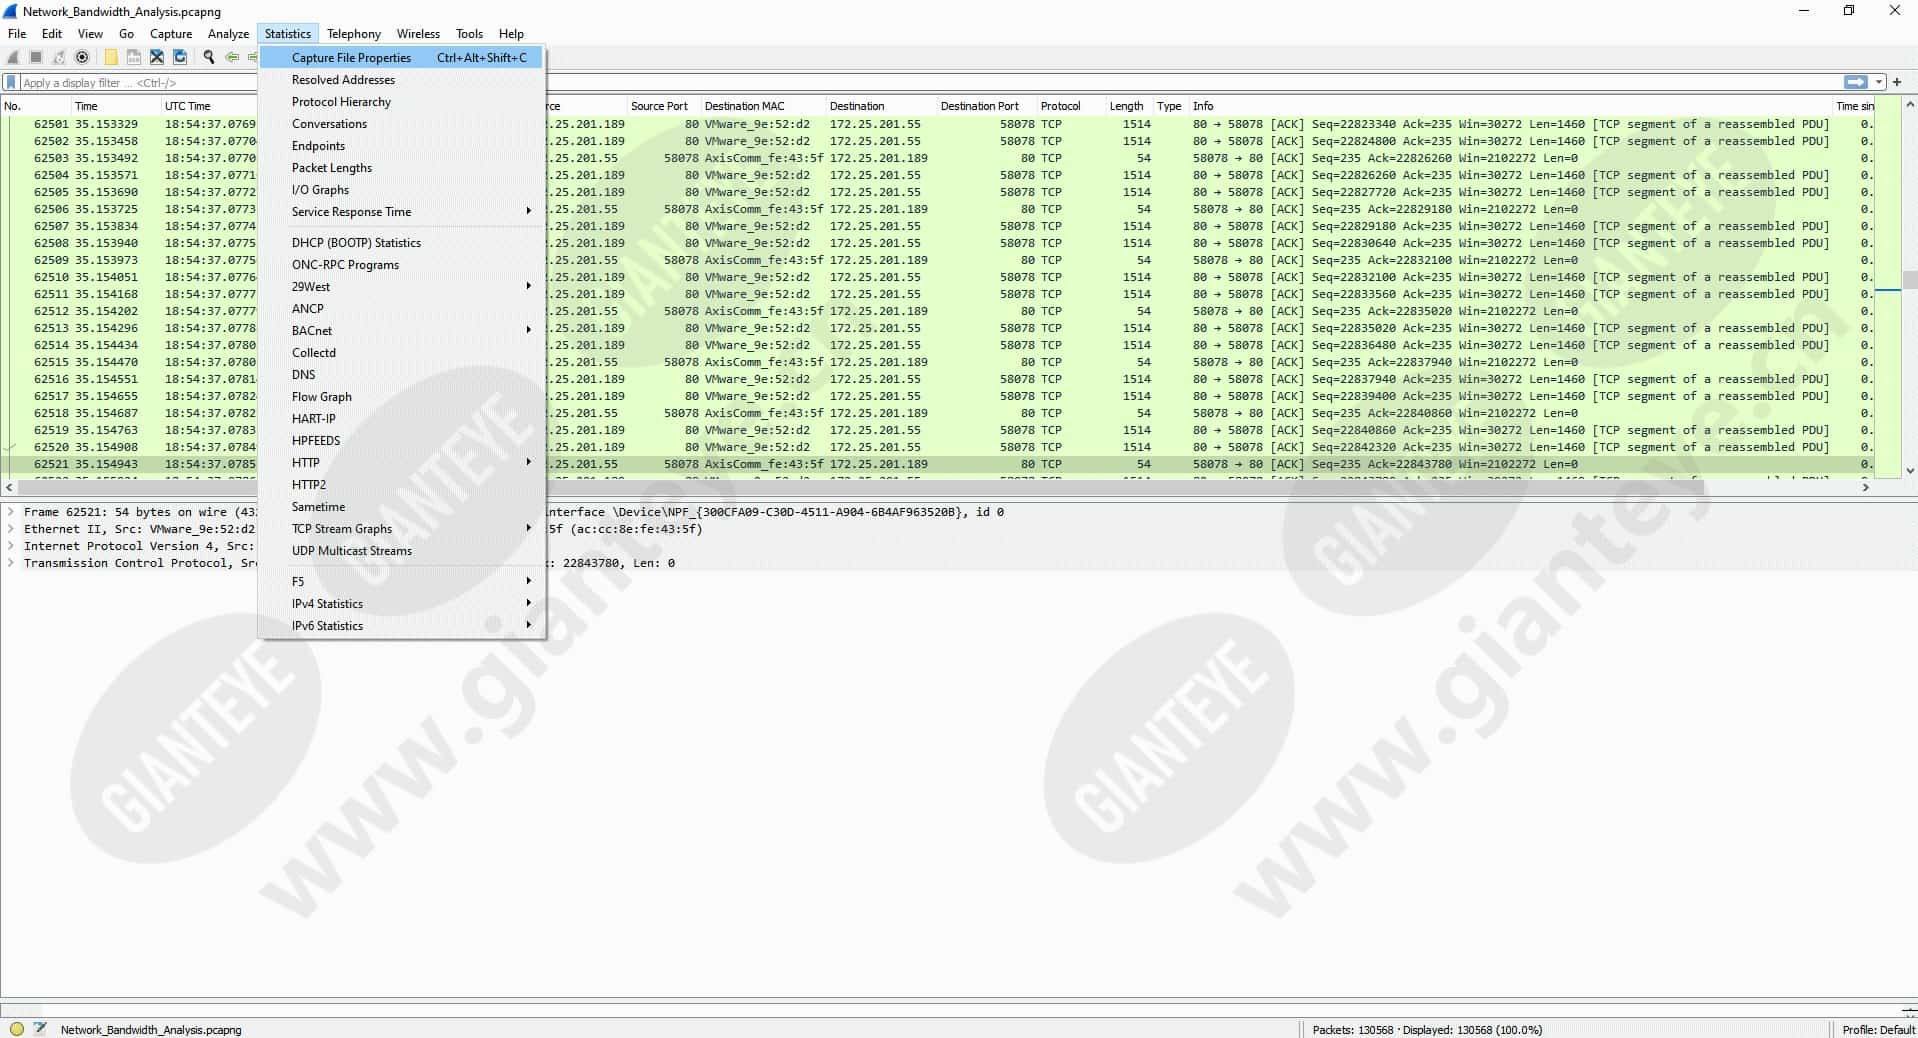Open IPv4 Statistics submenu
Screen dimensions: 1918x1038
point(401,603)
